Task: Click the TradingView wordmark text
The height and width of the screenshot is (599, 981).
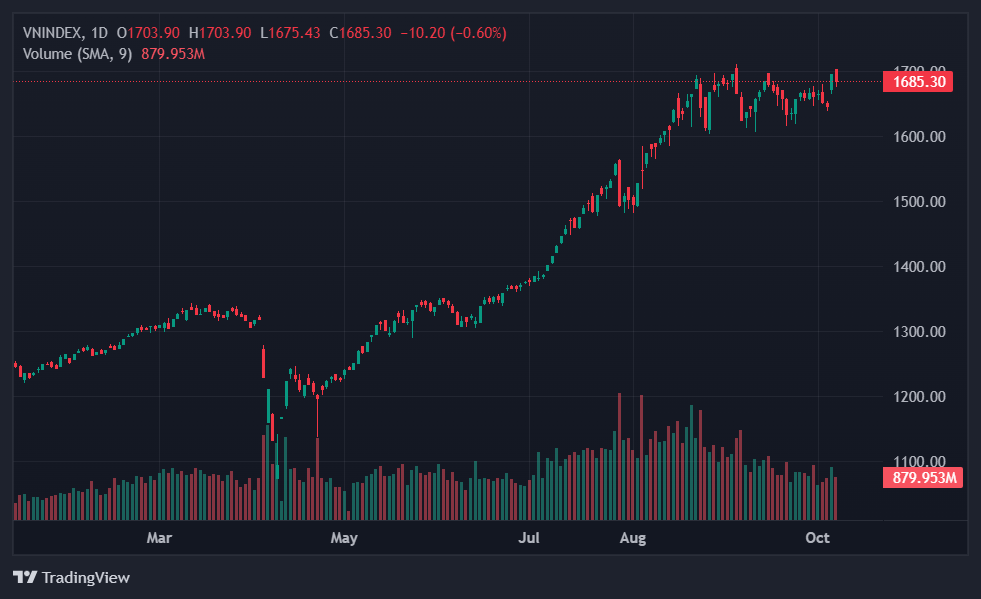Action: click(x=85, y=577)
